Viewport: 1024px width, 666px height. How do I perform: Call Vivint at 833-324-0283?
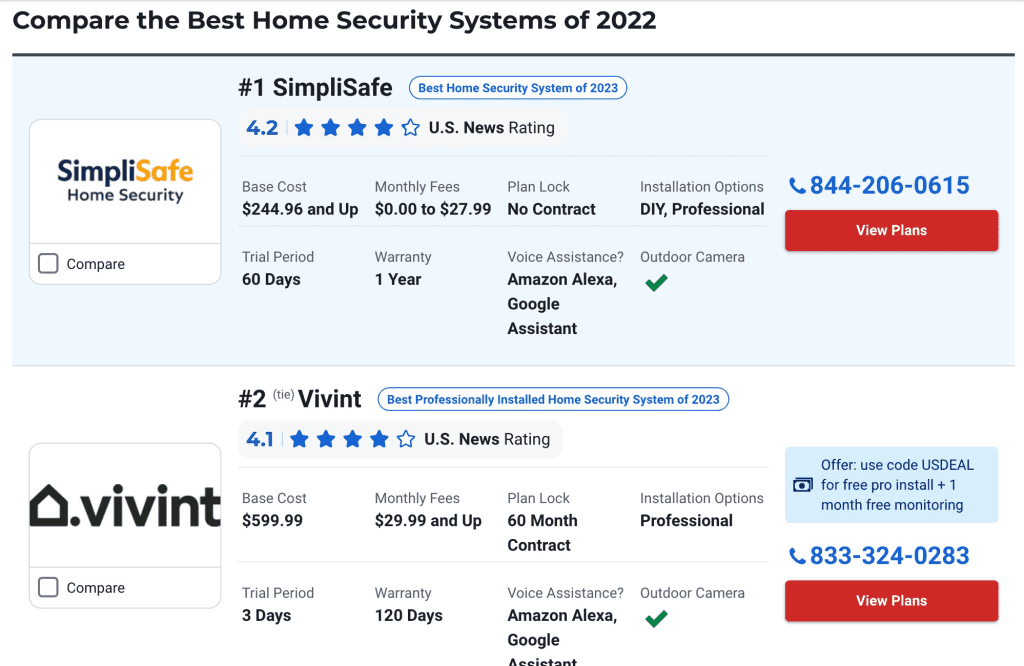889,556
